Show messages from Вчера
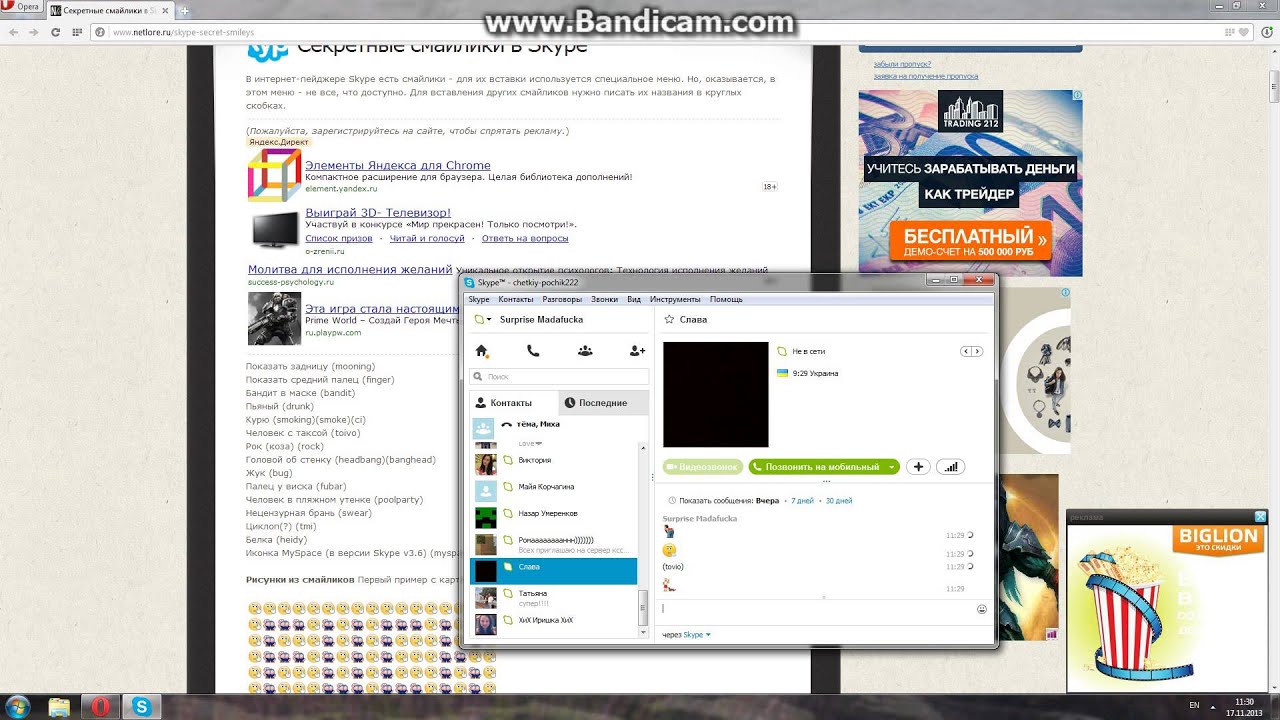Image resolution: width=1280 pixels, height=720 pixels. (767, 500)
